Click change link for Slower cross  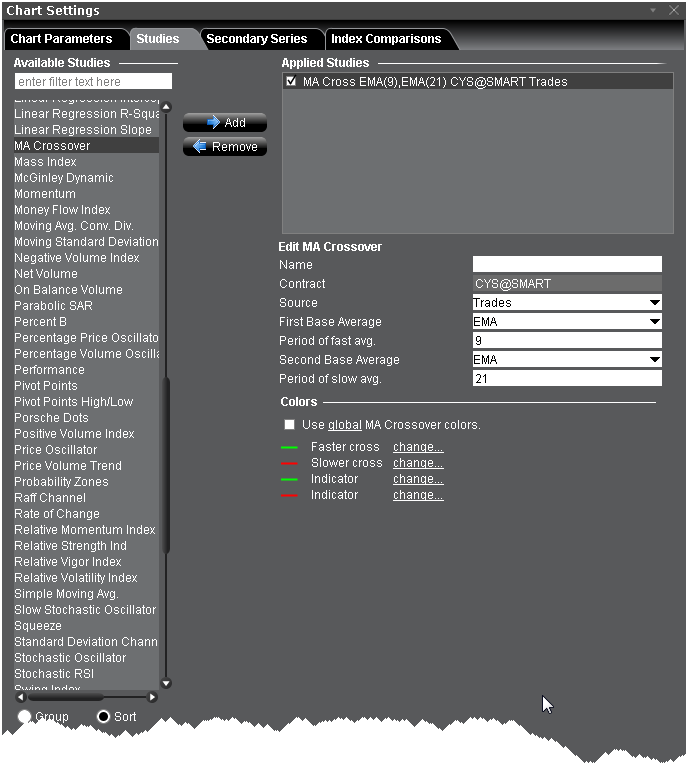tap(418, 463)
